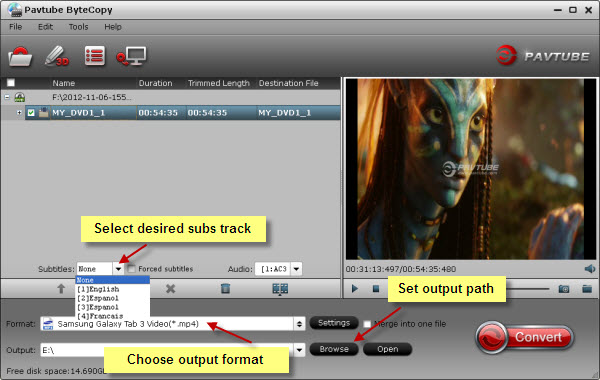Click the red task list icon
Viewport: 600px width, 380px height.
click(x=95, y=56)
